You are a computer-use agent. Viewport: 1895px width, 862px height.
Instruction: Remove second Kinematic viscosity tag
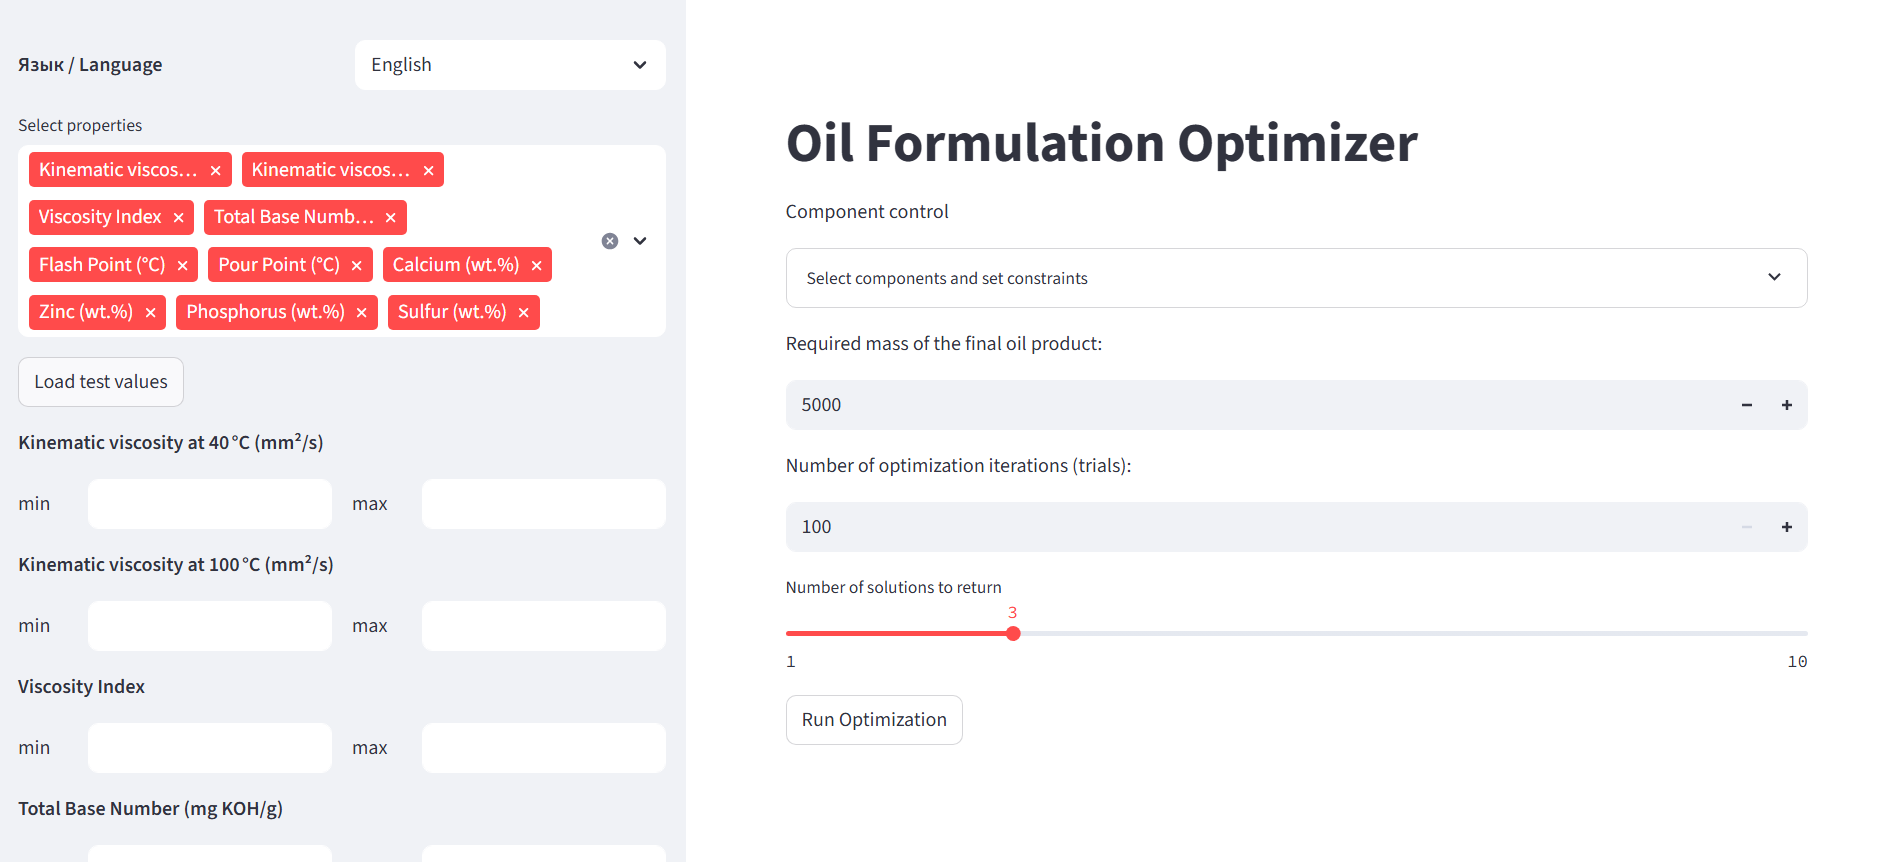pyautogui.click(x=428, y=171)
